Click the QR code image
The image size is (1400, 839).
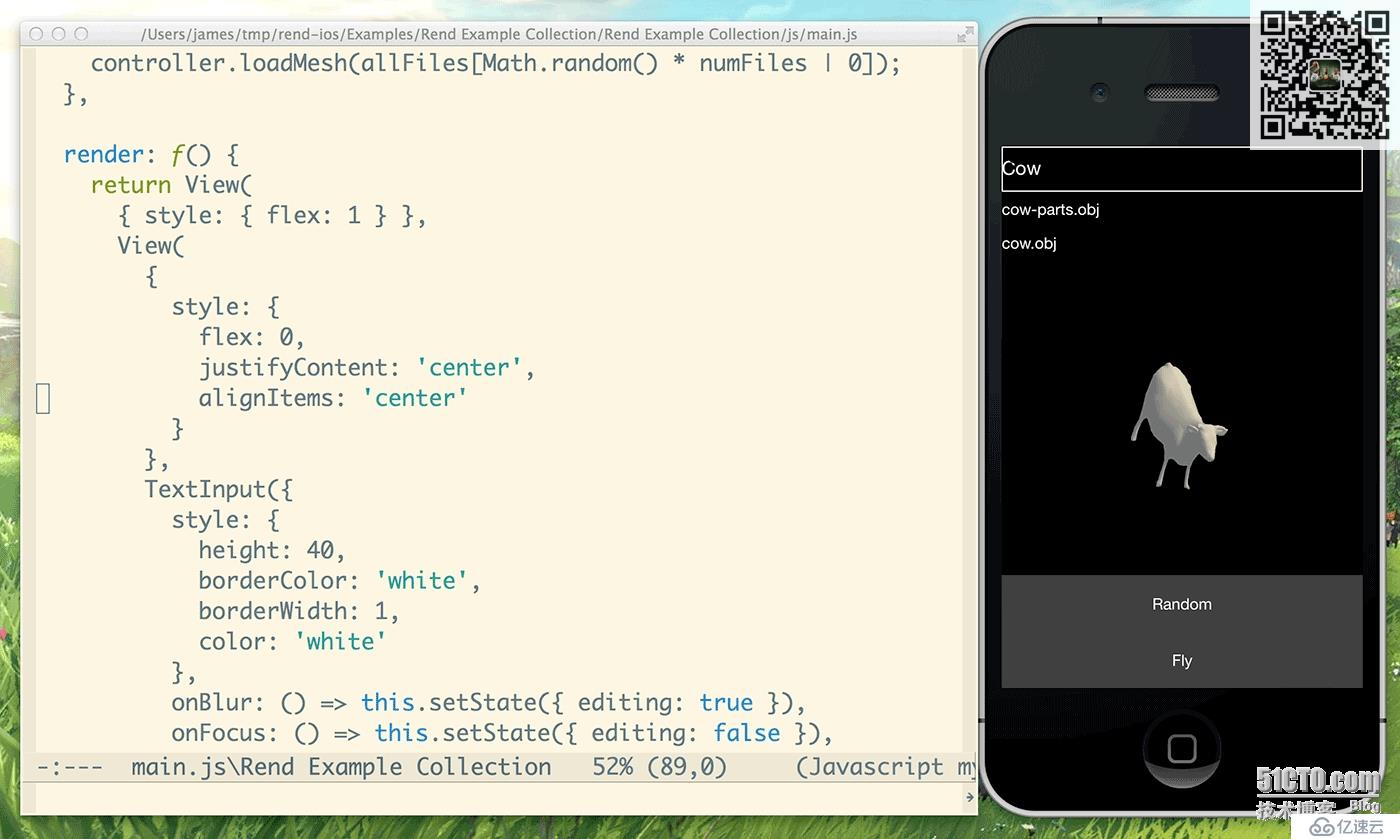coord(1325,75)
